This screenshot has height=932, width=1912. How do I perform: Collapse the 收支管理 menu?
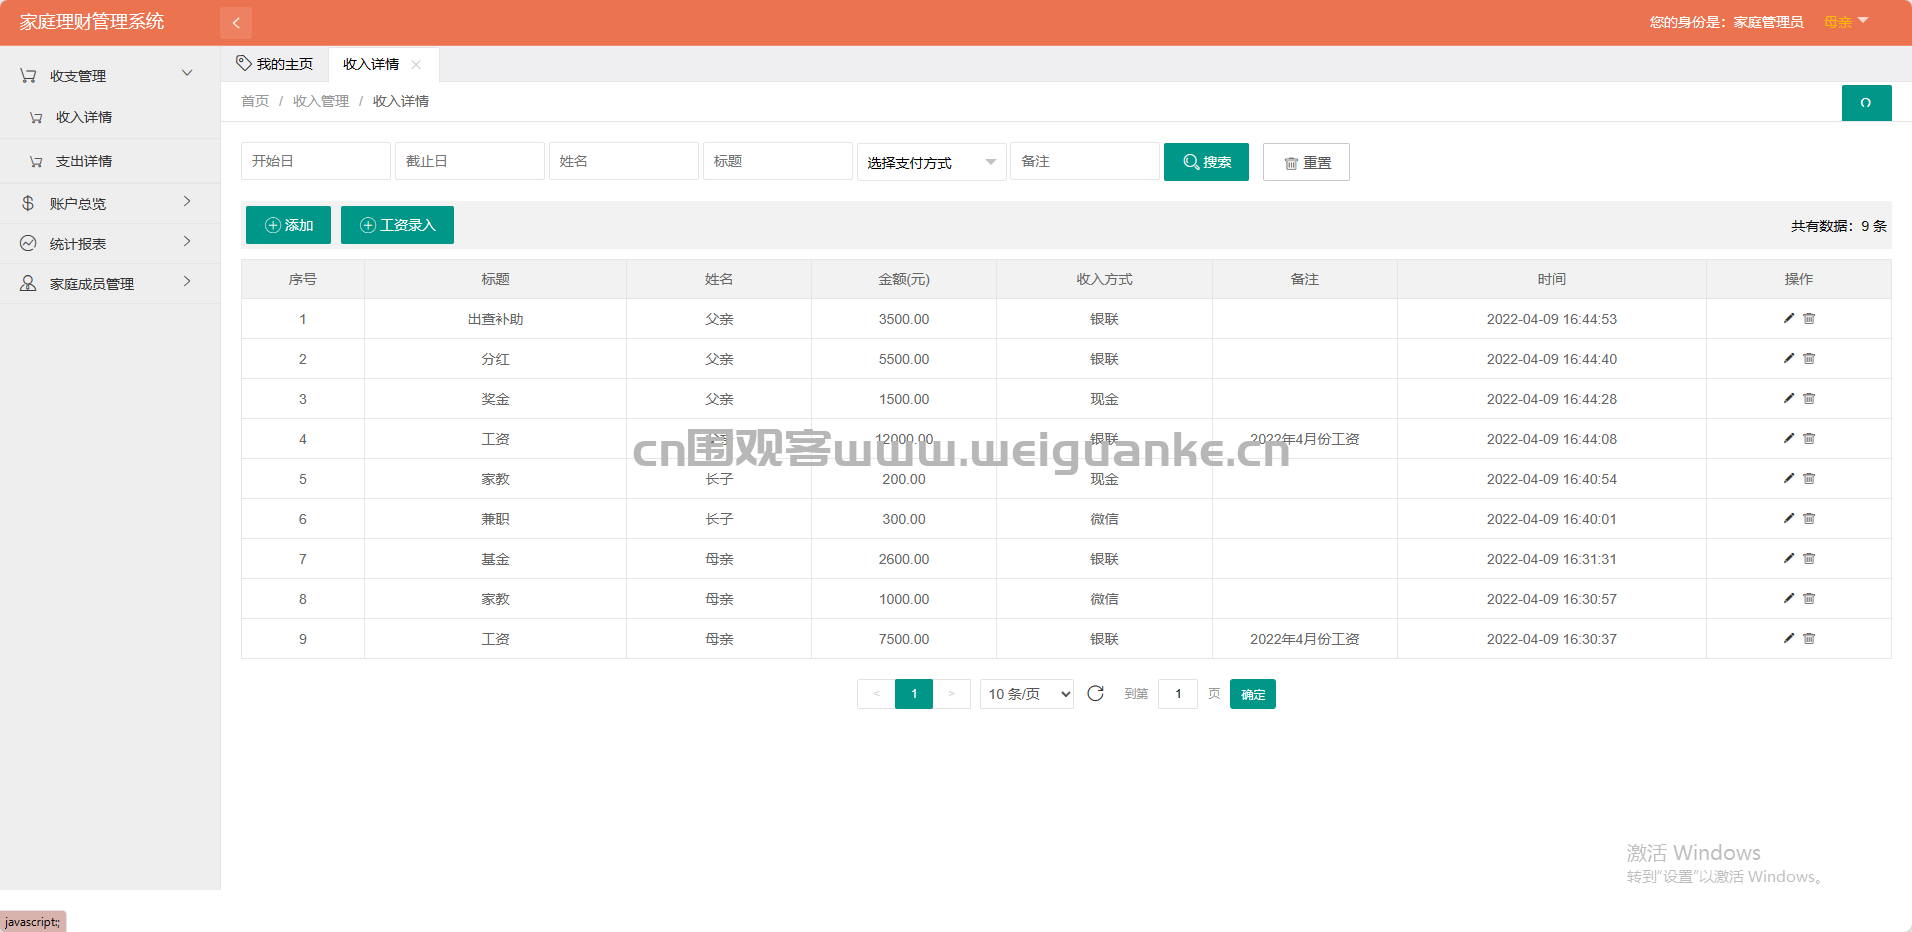click(x=110, y=75)
